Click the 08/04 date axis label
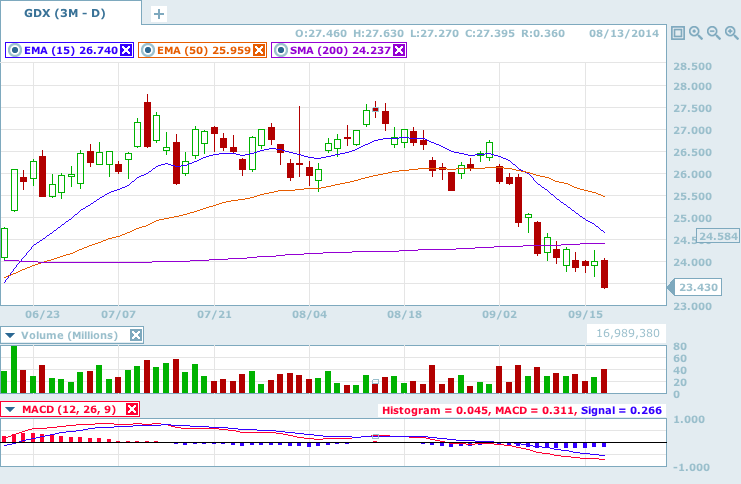Screen dimensions: 741x484 click(x=310, y=314)
